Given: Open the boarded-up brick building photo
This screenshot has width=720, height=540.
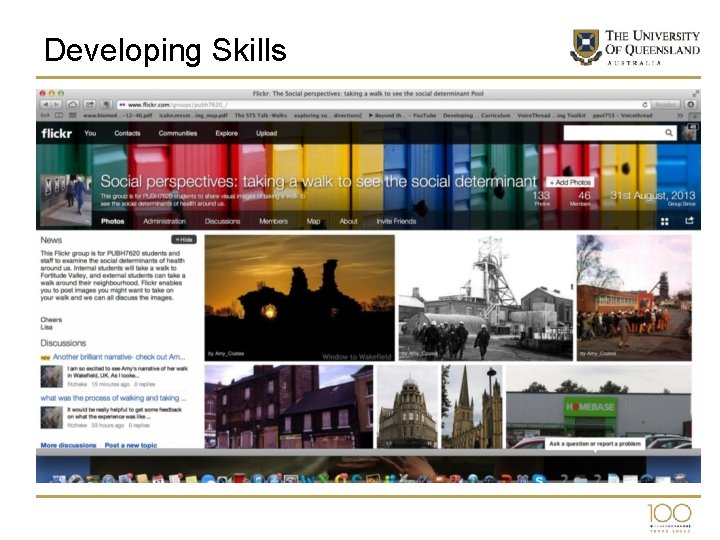Looking at the screenshot, I should (x=289, y=406).
